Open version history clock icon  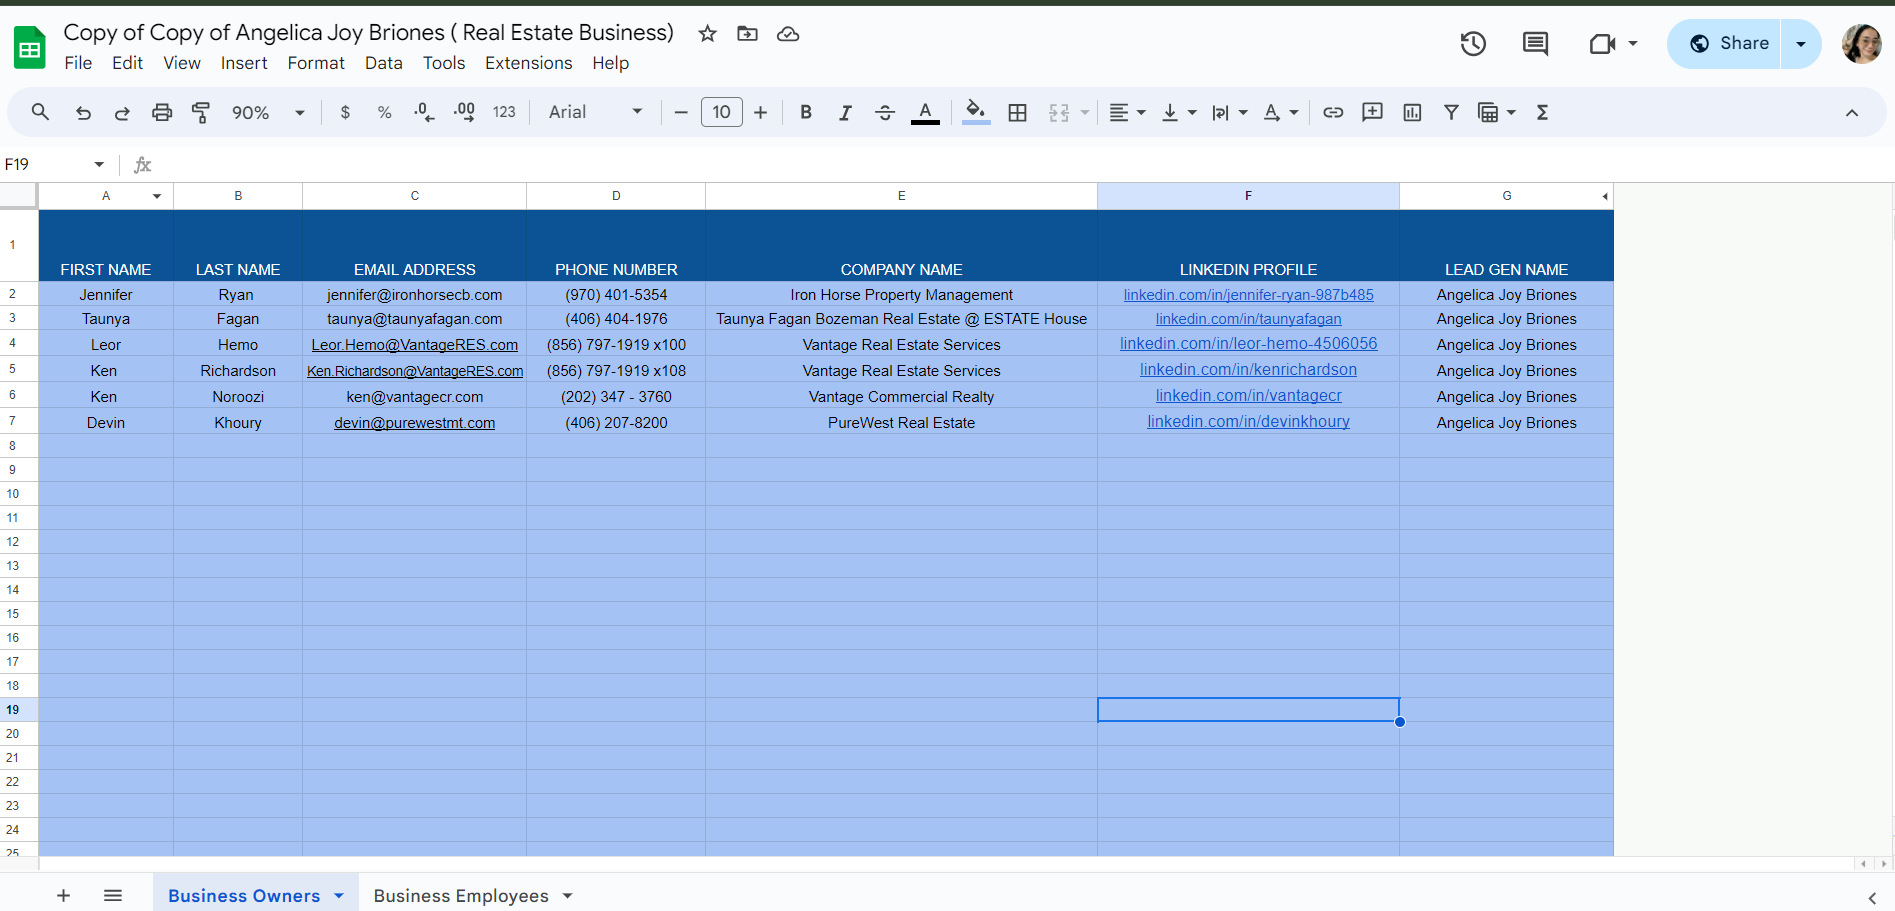tap(1473, 44)
